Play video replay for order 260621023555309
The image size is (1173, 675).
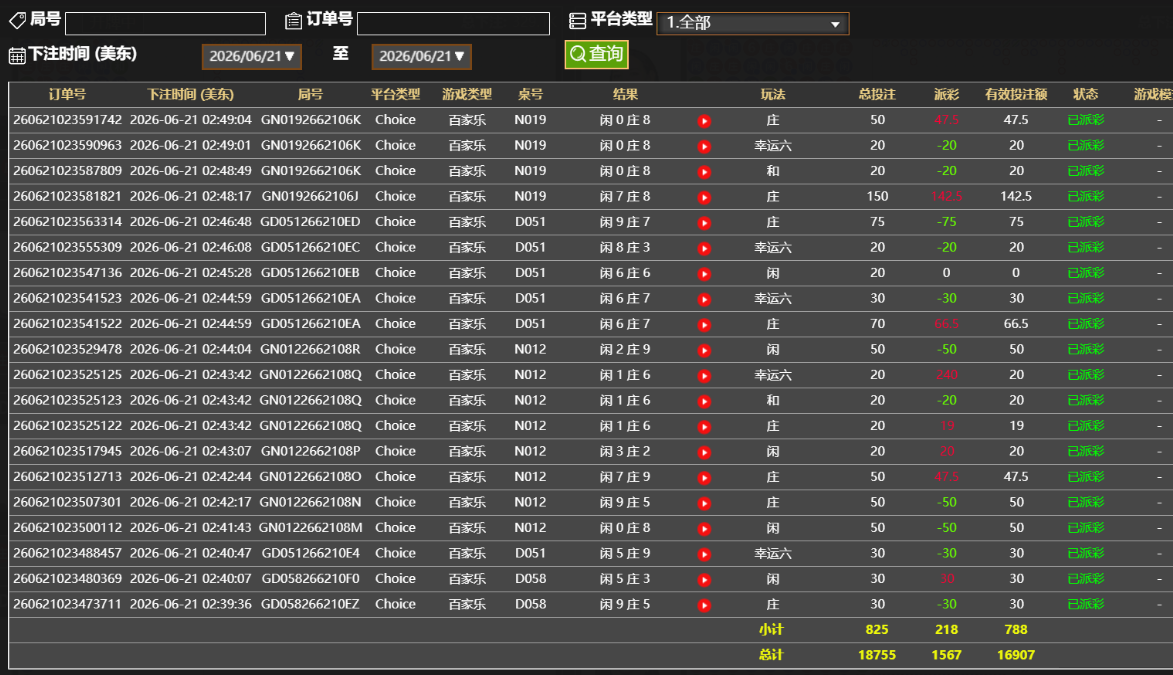[704, 248]
